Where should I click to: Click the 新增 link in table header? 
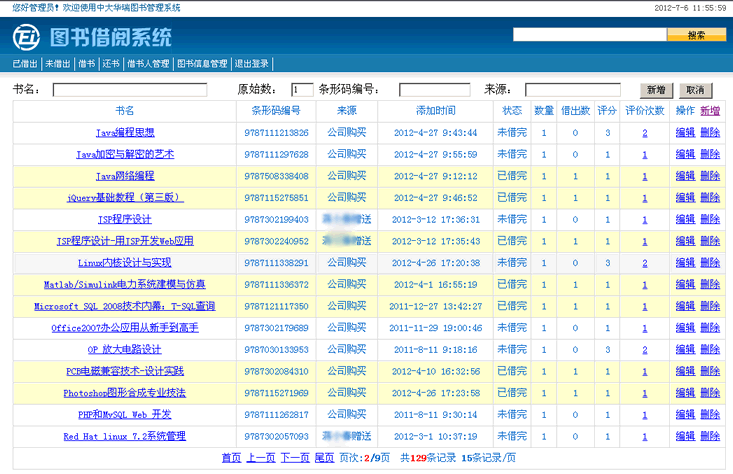[x=710, y=111]
